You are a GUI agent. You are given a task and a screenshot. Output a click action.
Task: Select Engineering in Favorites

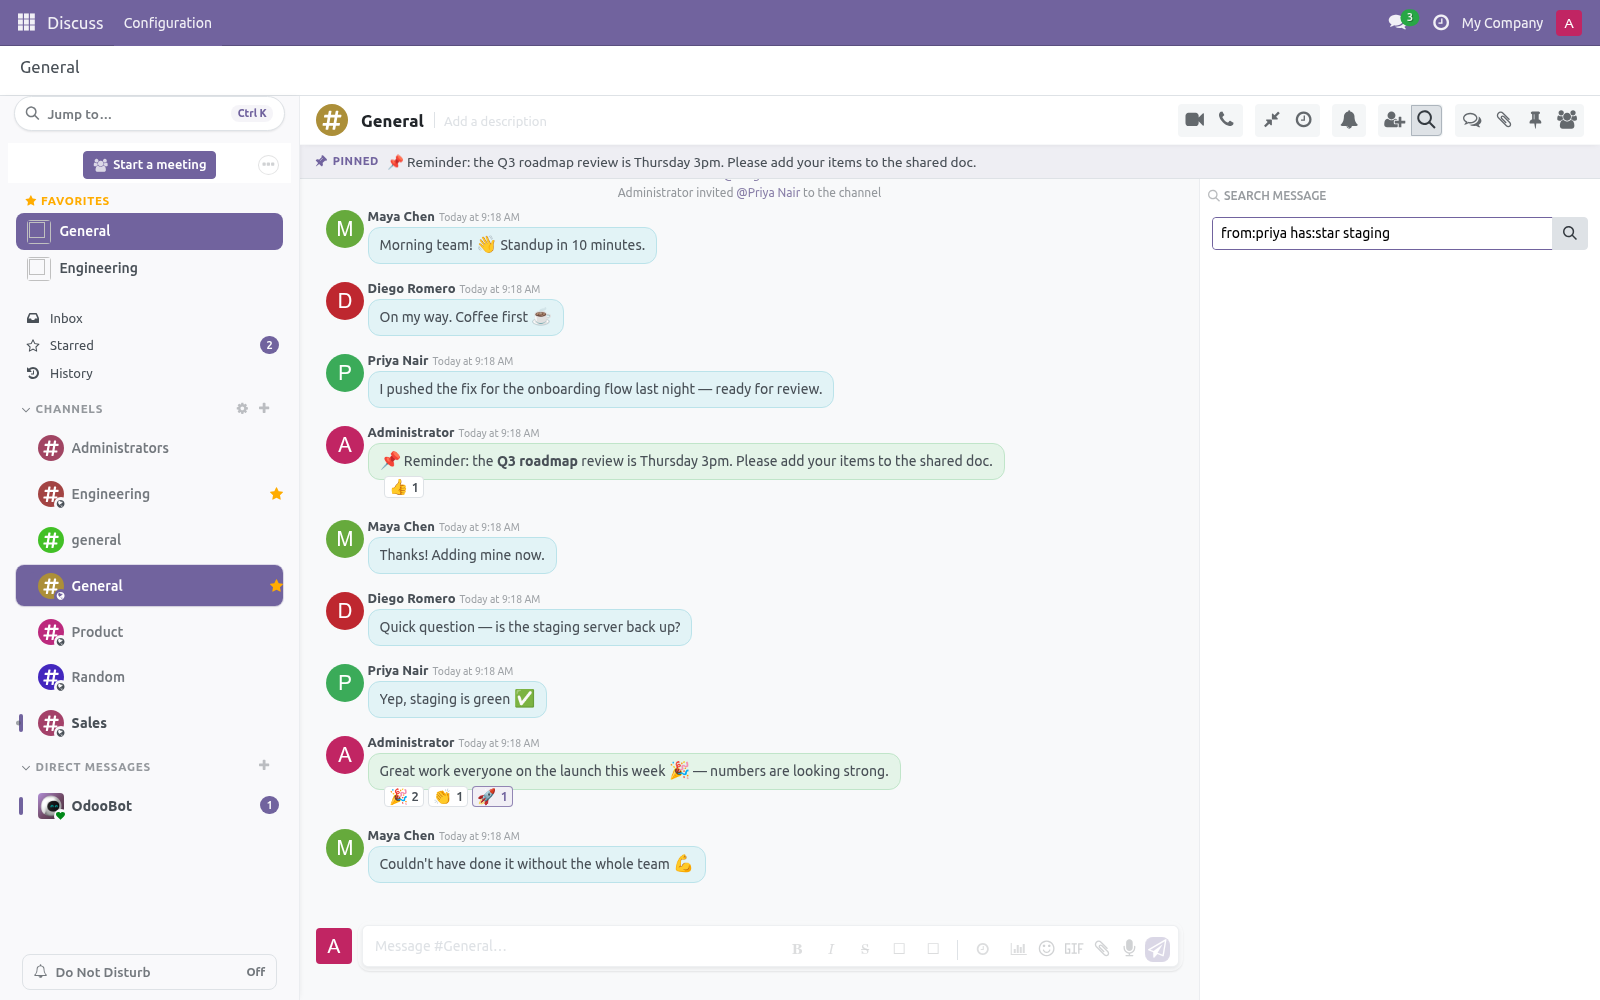click(150, 268)
